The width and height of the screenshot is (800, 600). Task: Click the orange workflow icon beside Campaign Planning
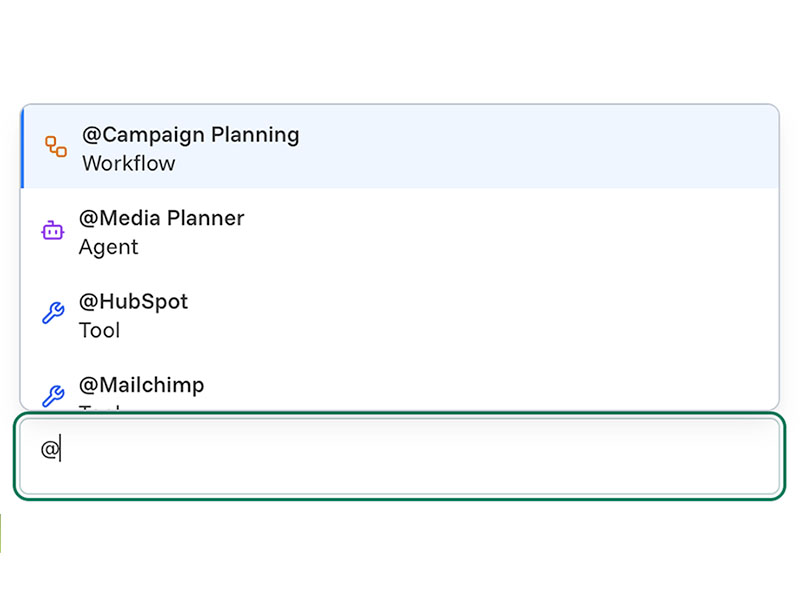coord(56,147)
